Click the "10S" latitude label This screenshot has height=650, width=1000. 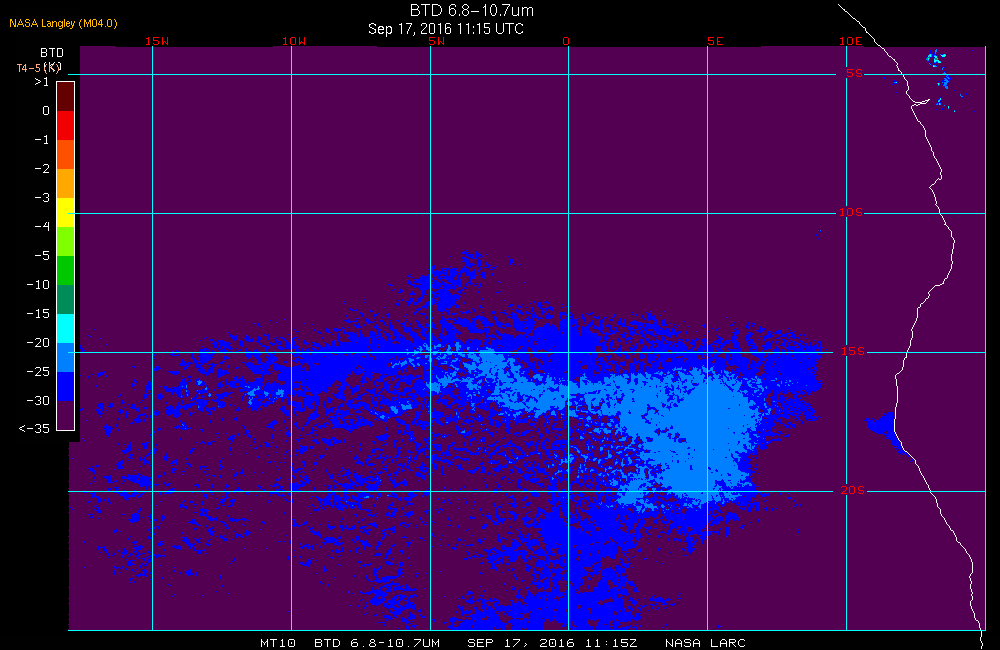(x=850, y=212)
